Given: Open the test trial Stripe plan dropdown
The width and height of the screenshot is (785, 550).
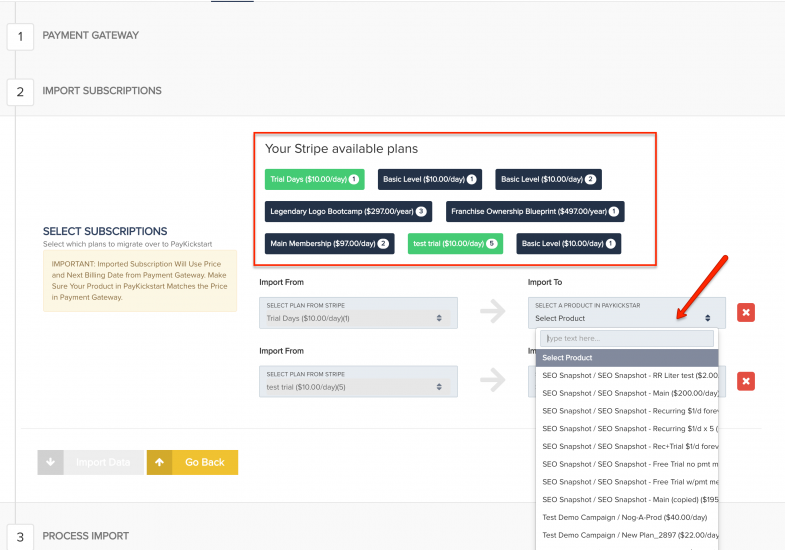Looking at the screenshot, I should pos(358,381).
